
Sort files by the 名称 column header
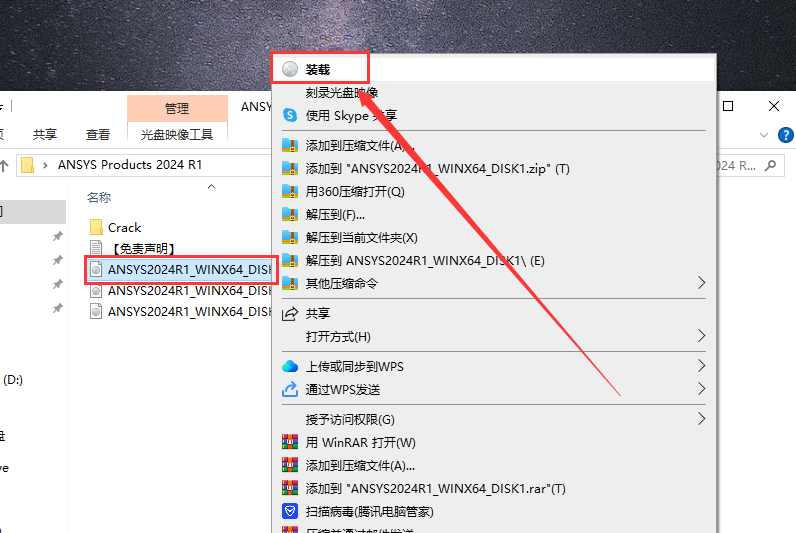tap(99, 197)
